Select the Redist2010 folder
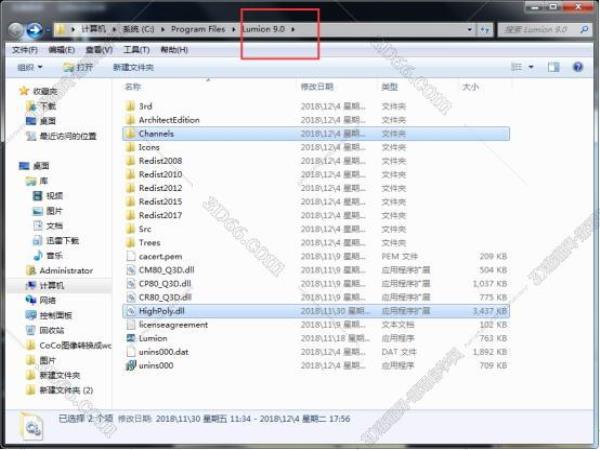Image resolution: width=600 pixels, height=450 pixels. coord(160,174)
